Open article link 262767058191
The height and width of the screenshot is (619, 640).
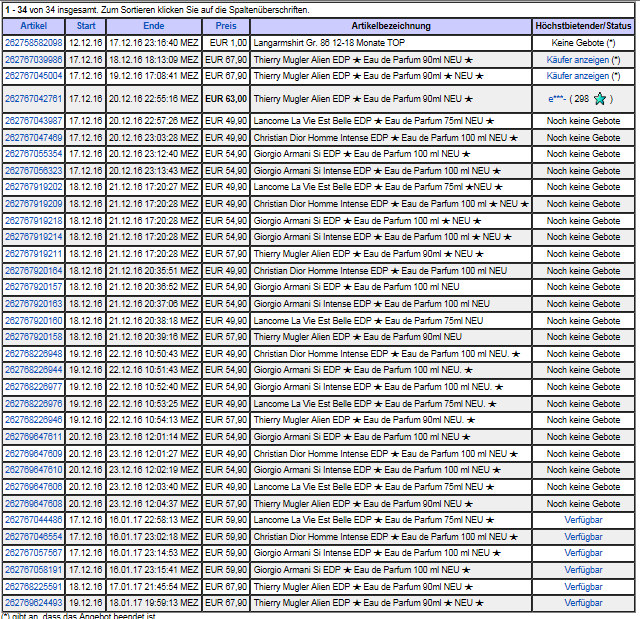tap(33, 570)
